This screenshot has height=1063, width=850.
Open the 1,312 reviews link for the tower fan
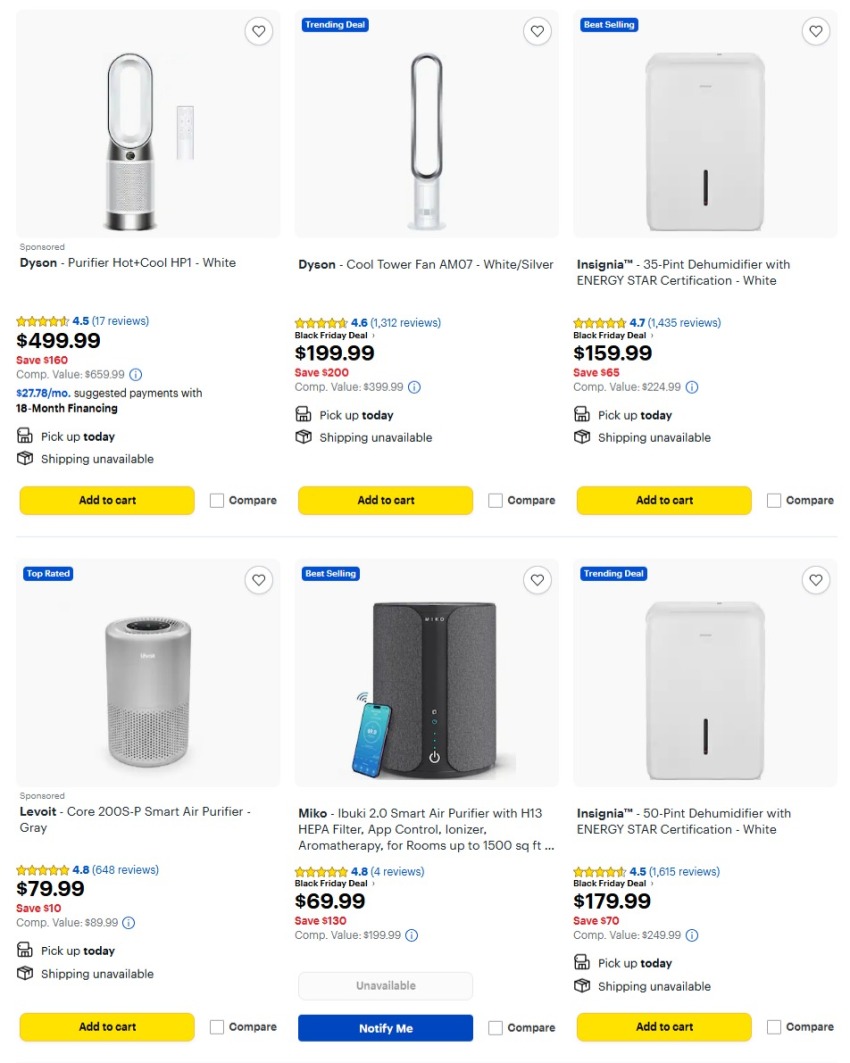pyautogui.click(x=406, y=322)
